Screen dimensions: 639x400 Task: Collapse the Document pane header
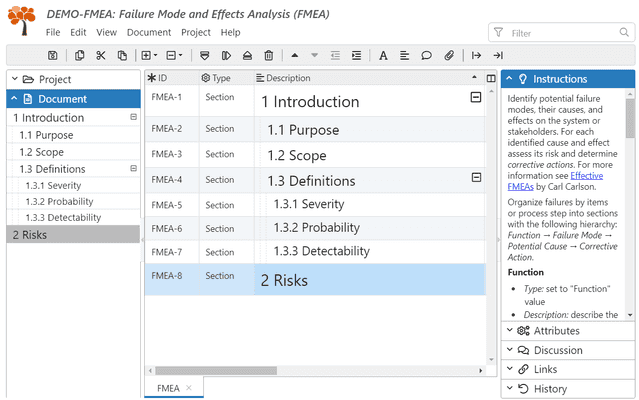pyautogui.click(x=73, y=99)
